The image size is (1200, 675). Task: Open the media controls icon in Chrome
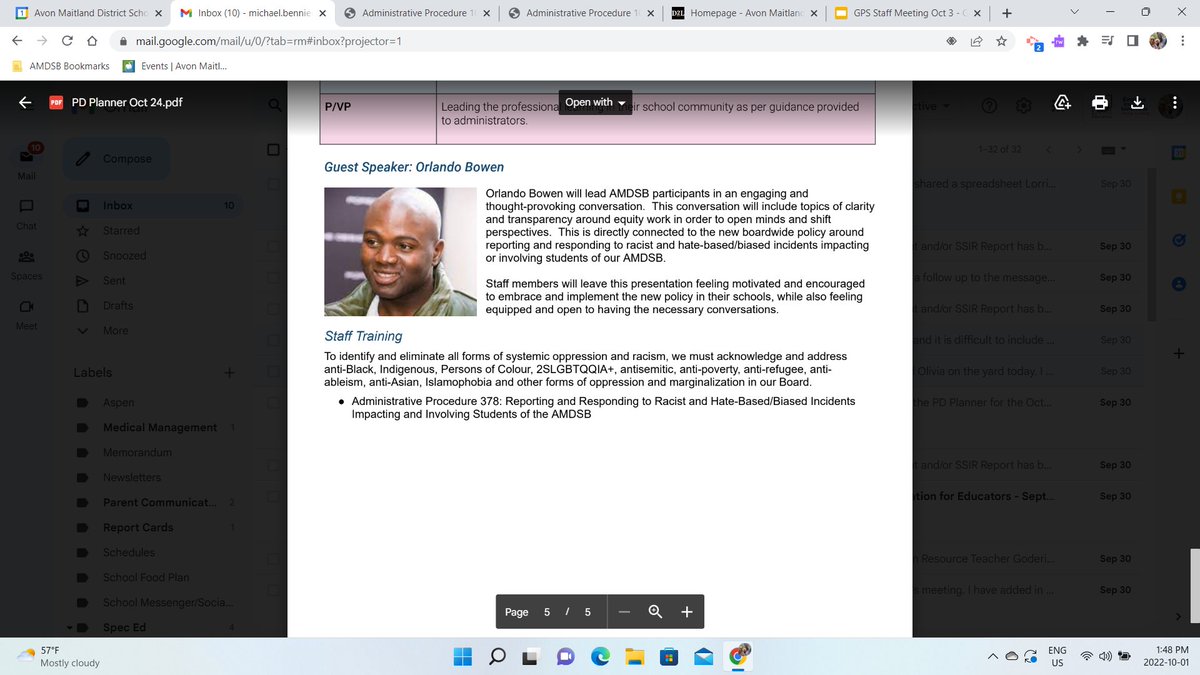[x=1108, y=42]
